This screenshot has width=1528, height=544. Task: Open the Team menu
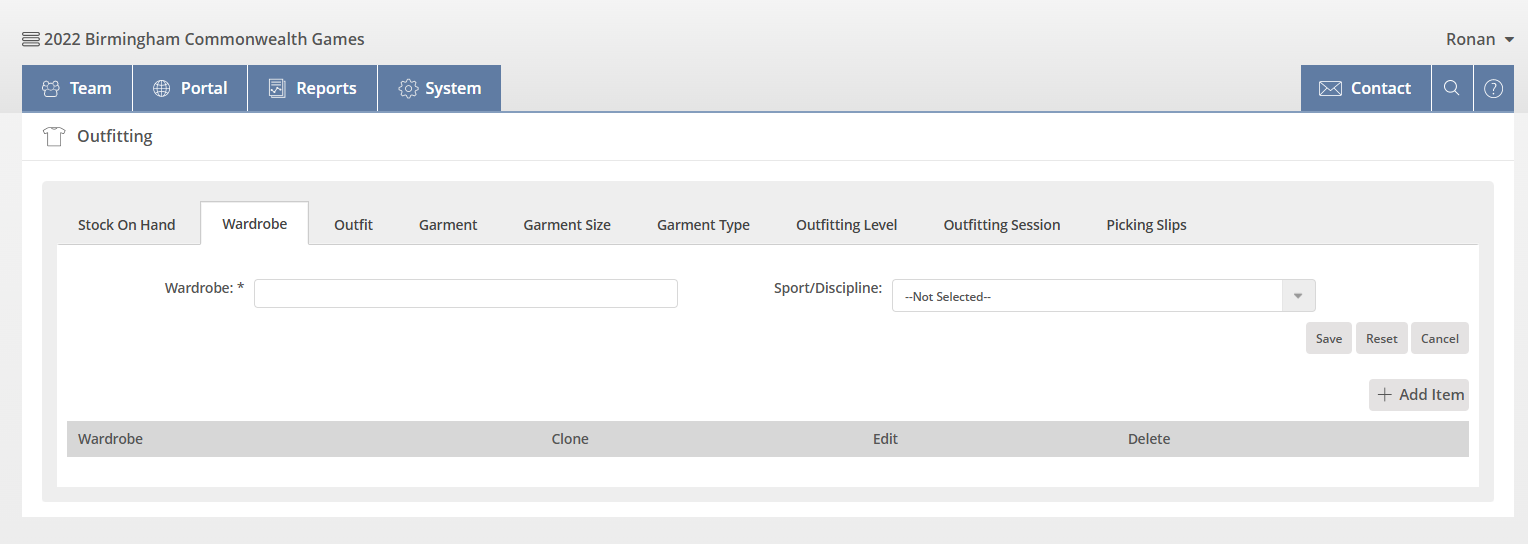(77, 88)
